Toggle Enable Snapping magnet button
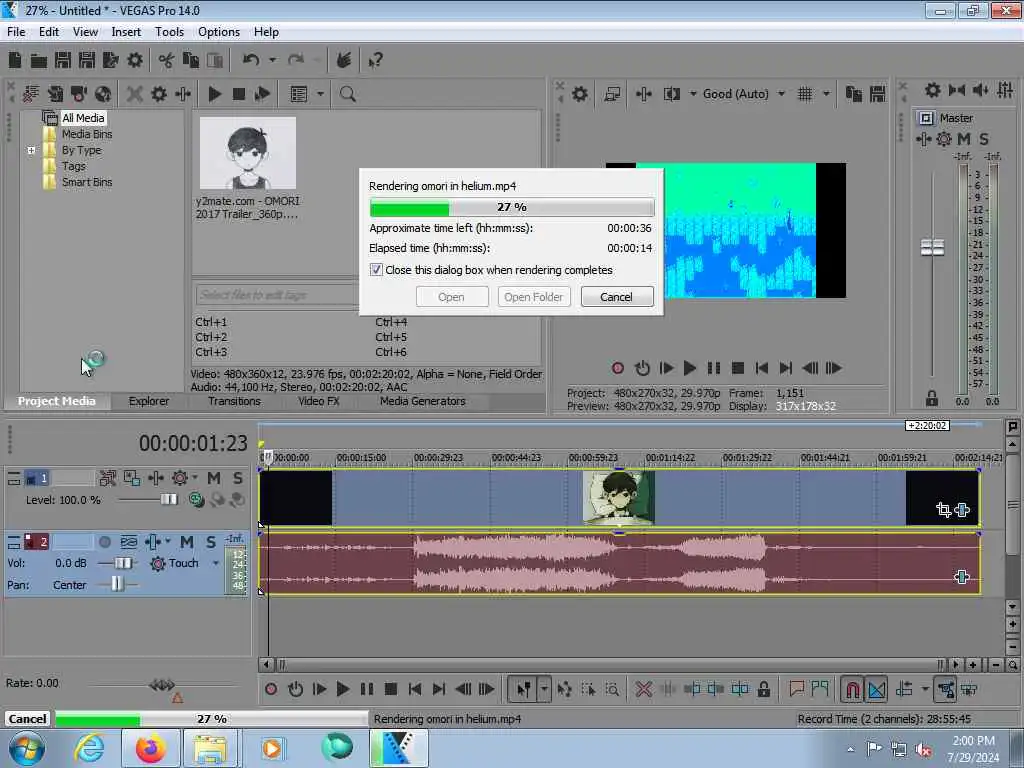The image size is (1024, 768). [852, 689]
